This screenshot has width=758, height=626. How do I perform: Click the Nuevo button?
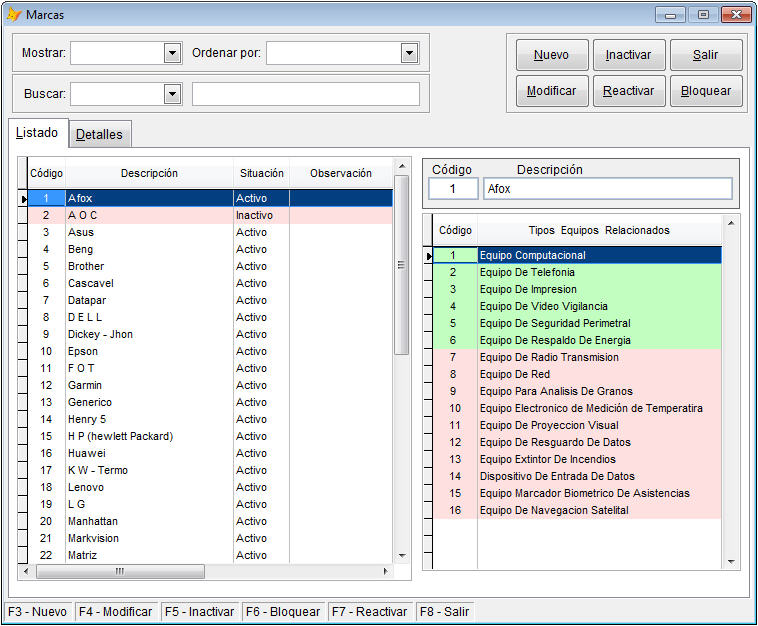pyautogui.click(x=552, y=55)
